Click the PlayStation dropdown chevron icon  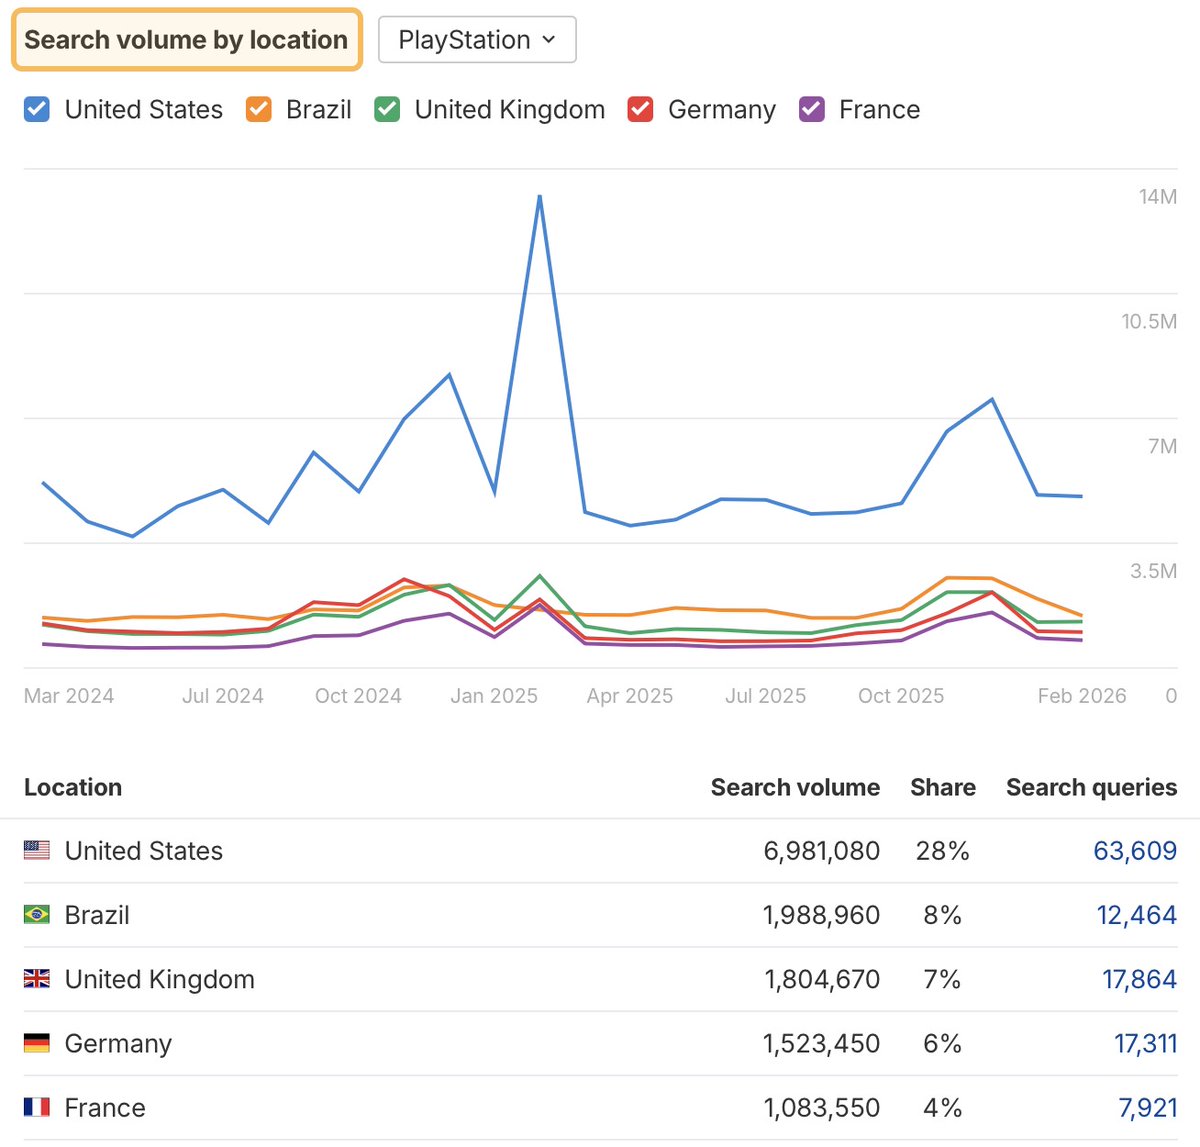pos(548,40)
